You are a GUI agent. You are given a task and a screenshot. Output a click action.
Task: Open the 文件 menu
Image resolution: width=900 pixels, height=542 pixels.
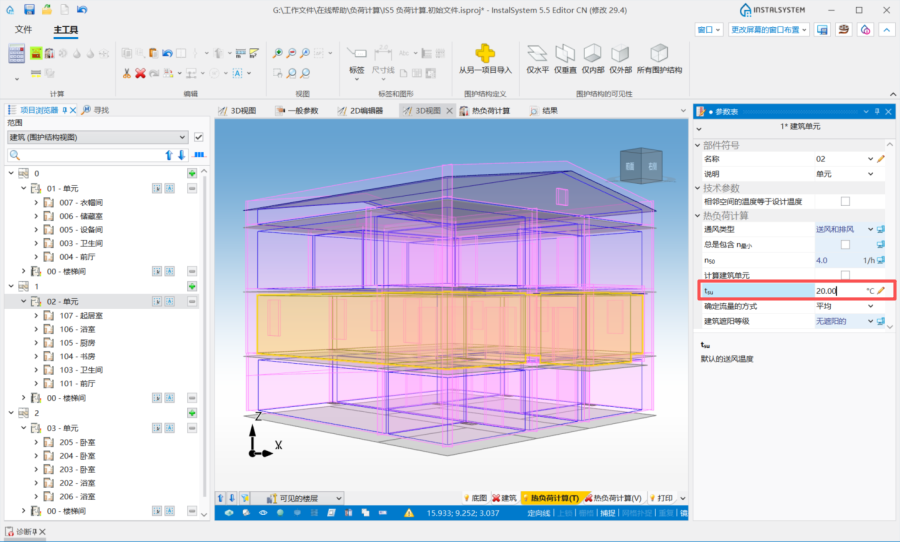click(24, 30)
